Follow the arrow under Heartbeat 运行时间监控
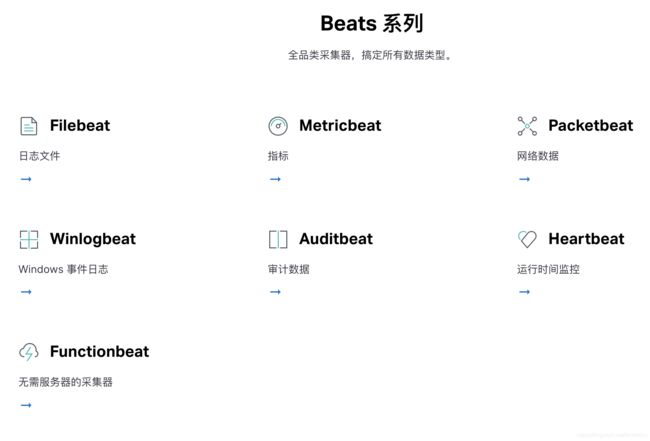This screenshot has height=441, width=650. click(x=524, y=292)
